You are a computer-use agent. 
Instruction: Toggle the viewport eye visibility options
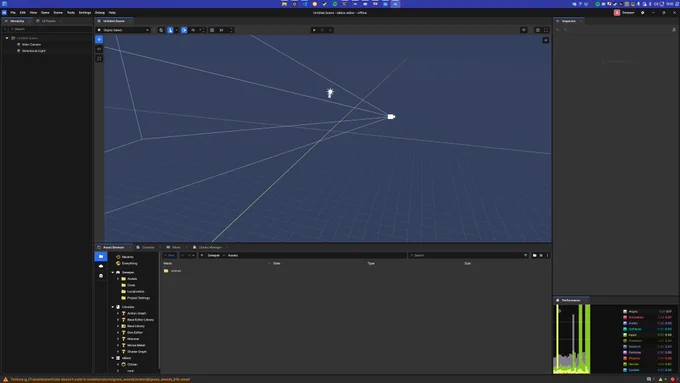click(524, 30)
